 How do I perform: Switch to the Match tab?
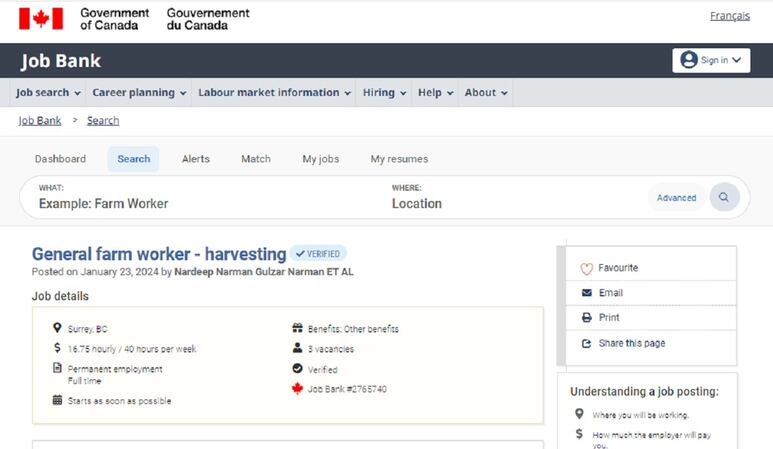pyautogui.click(x=256, y=159)
